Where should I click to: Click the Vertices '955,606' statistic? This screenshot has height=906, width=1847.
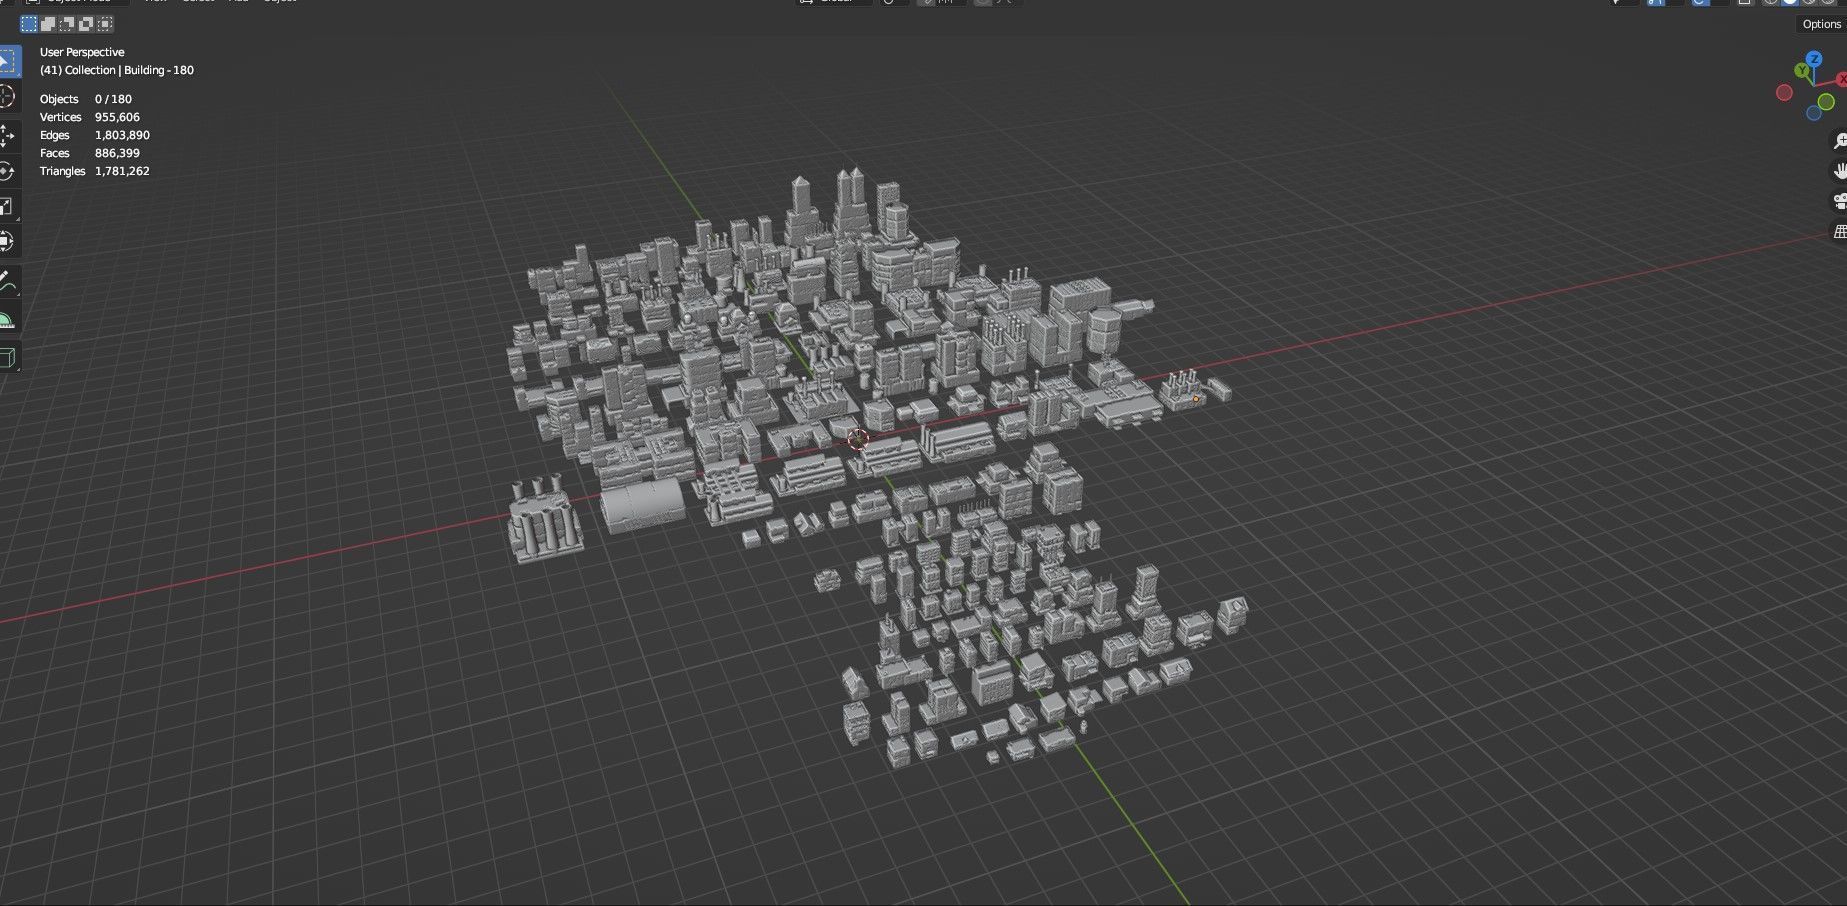tap(117, 117)
